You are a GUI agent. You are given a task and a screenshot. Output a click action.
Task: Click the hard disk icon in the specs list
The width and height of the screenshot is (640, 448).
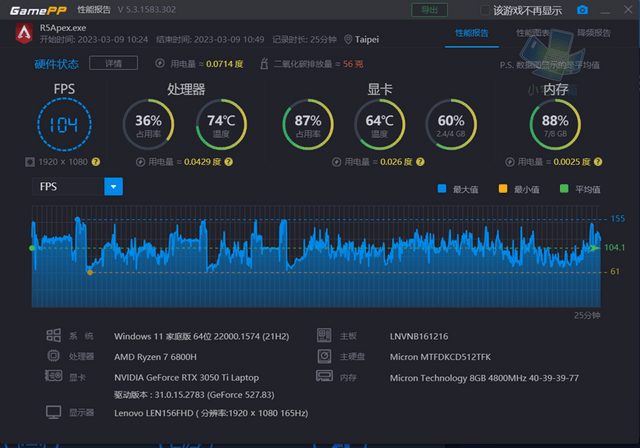(324, 356)
